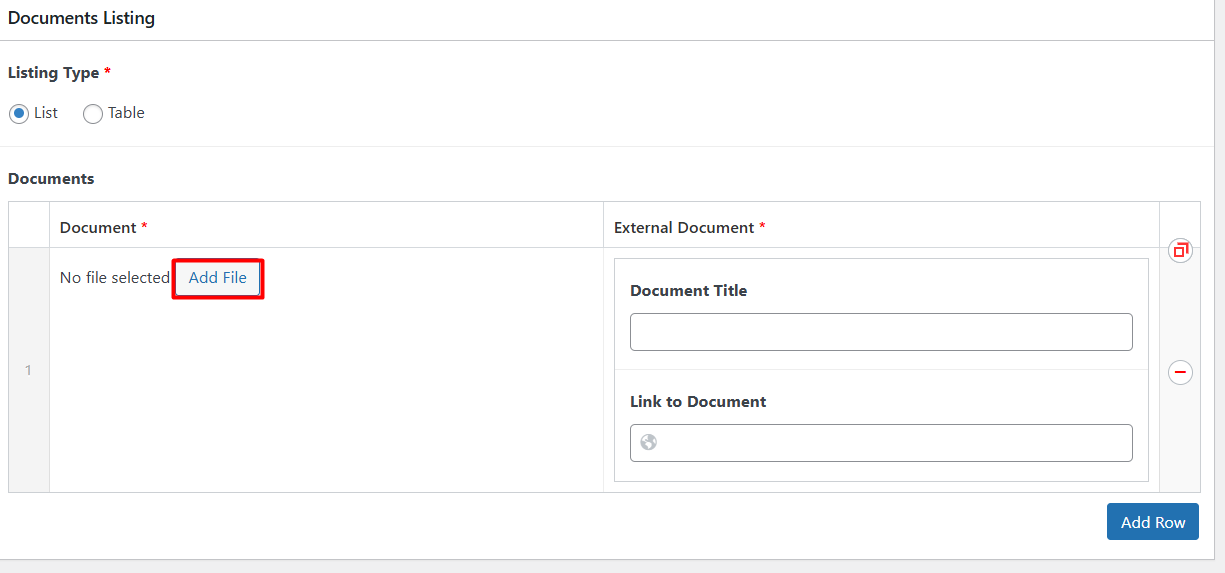Image resolution: width=1225 pixels, height=573 pixels.
Task: Duplicate the document row
Action: [x=1181, y=250]
